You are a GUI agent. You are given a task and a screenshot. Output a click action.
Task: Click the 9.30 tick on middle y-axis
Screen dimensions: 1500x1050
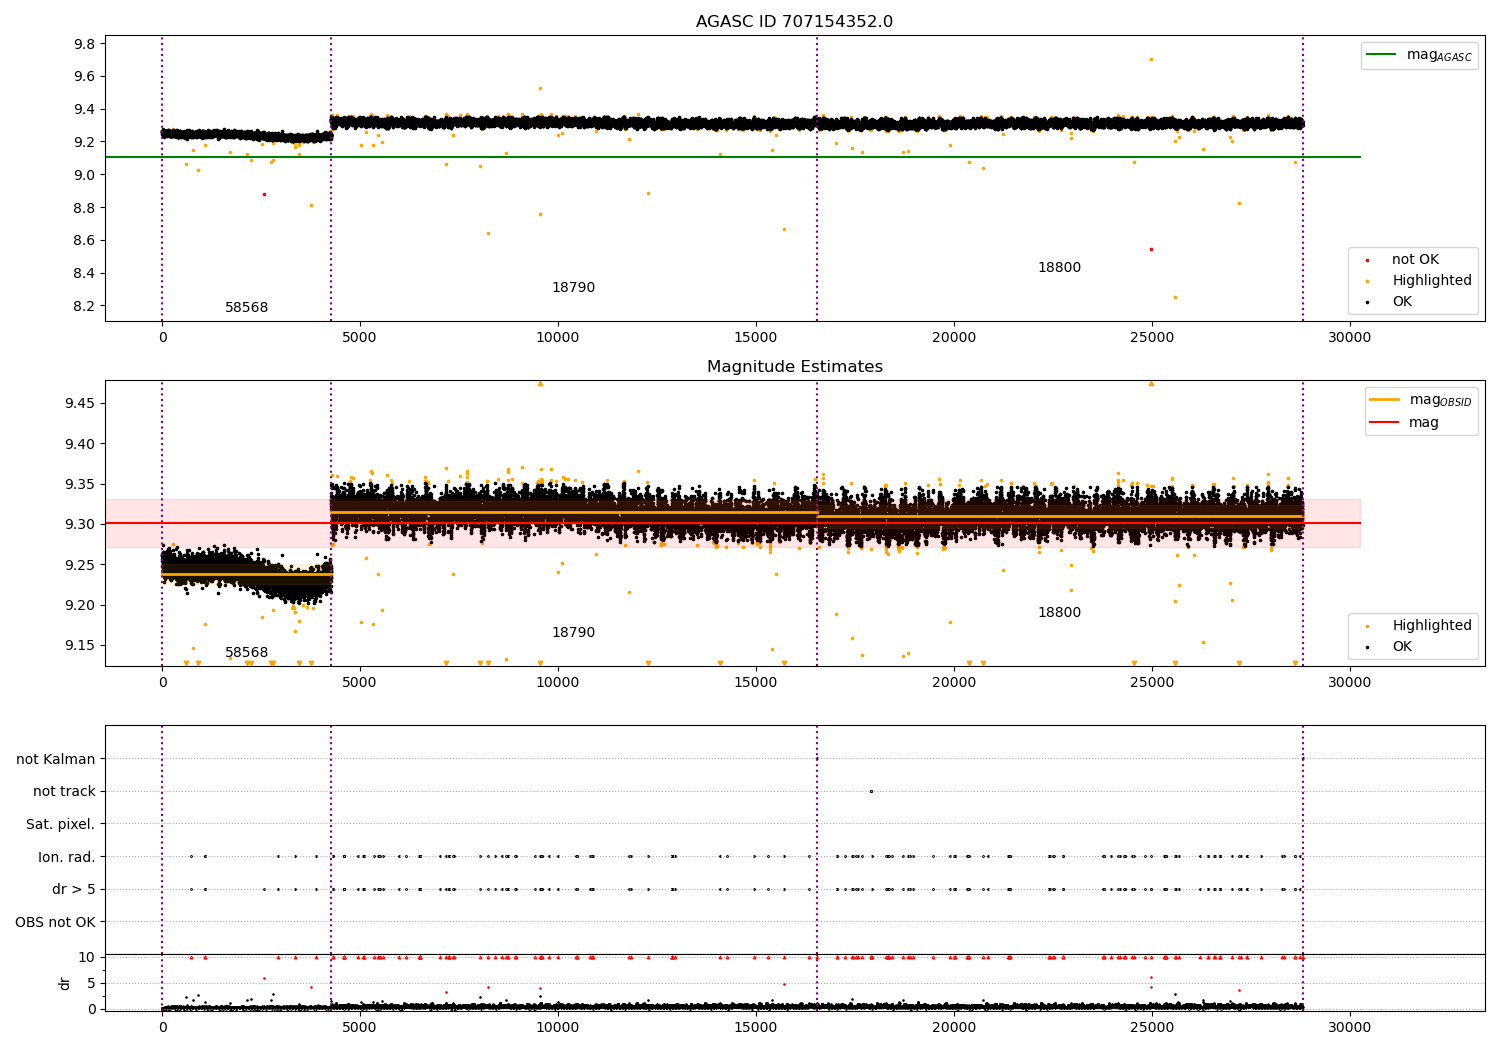80,524
